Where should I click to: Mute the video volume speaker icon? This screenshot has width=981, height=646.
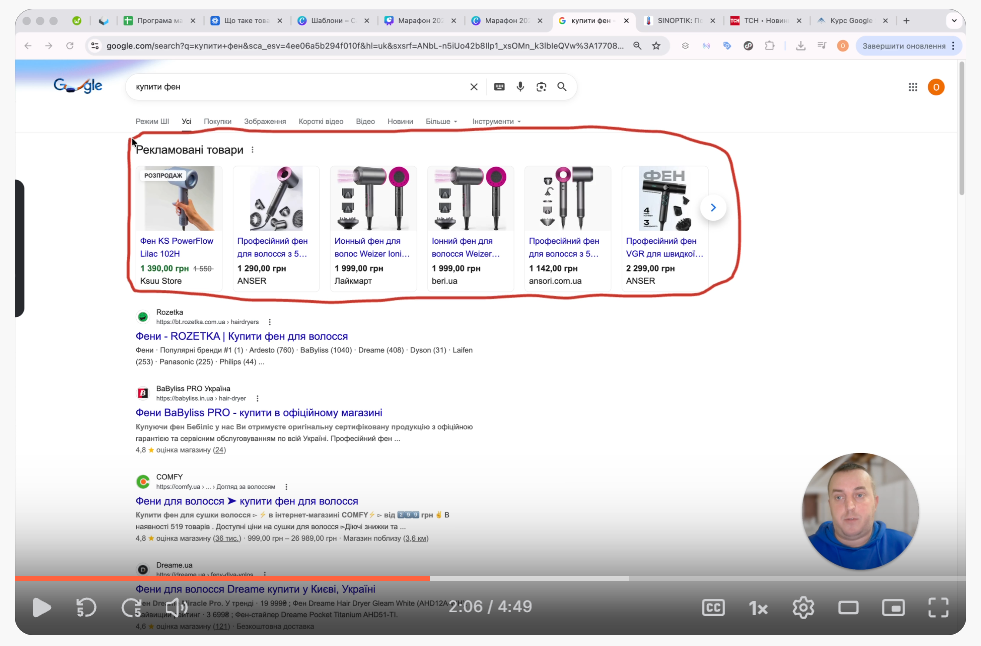point(176,607)
